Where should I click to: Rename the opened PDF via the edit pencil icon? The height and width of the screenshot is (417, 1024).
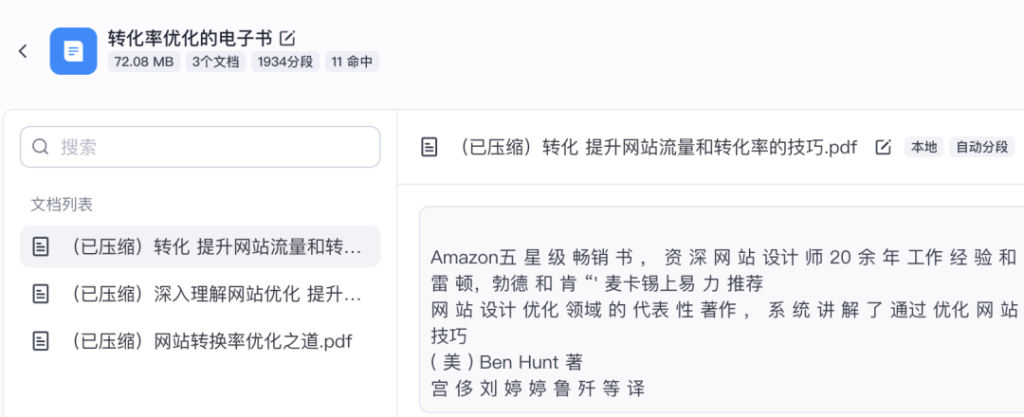coord(883,147)
